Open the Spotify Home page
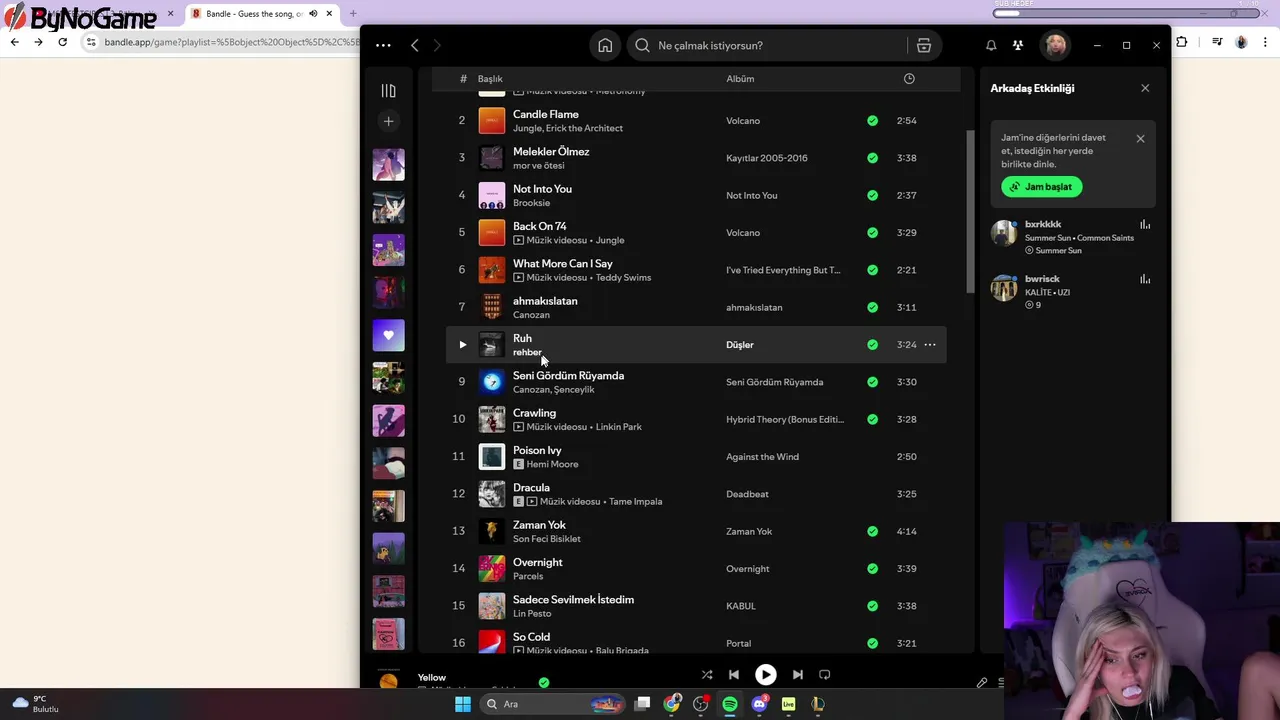The width and height of the screenshot is (1280, 720). point(605,45)
